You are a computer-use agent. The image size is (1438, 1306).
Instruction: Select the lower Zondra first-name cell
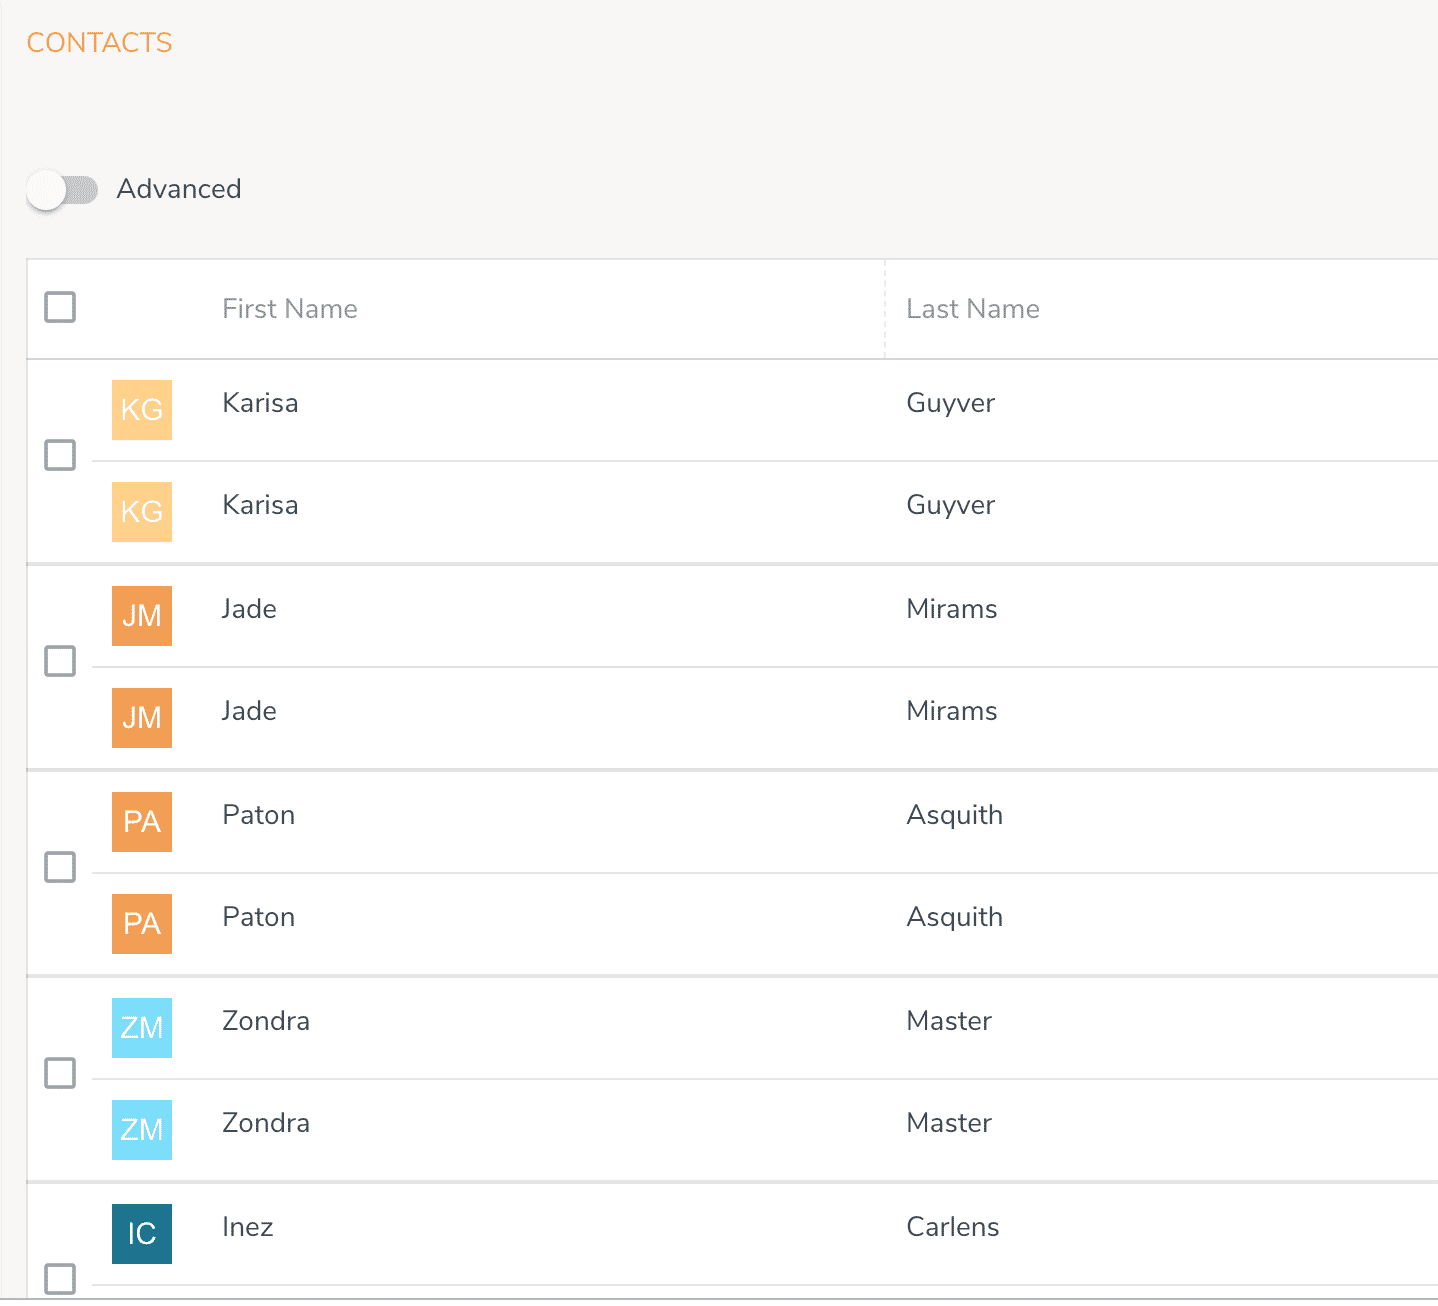(x=266, y=1123)
